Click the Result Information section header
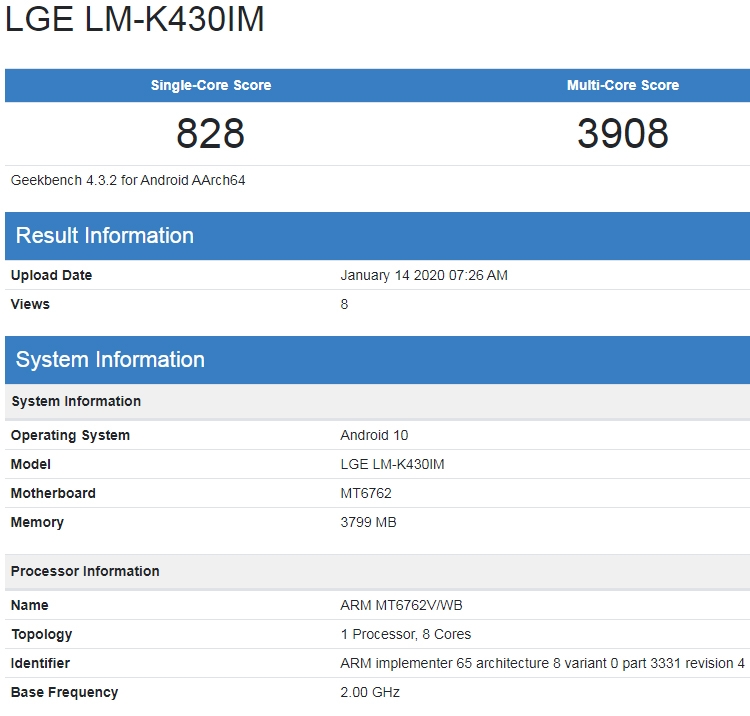750x716 pixels. point(377,236)
